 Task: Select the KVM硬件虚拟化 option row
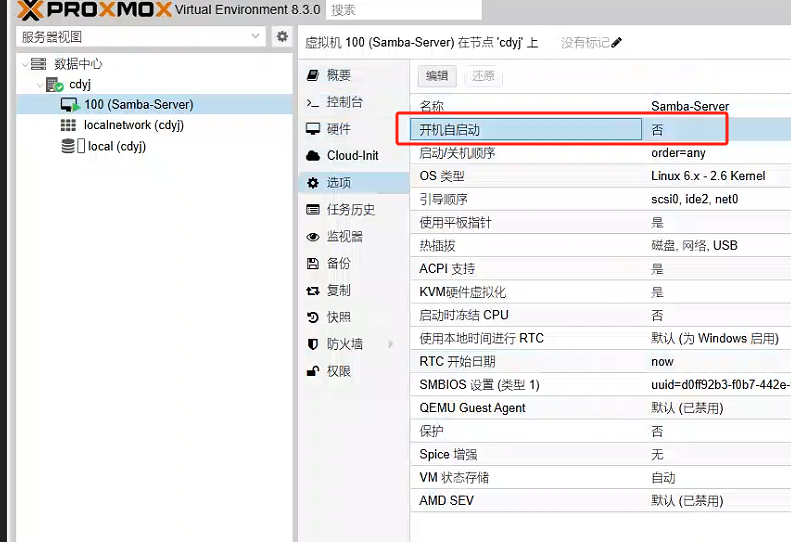(600, 292)
